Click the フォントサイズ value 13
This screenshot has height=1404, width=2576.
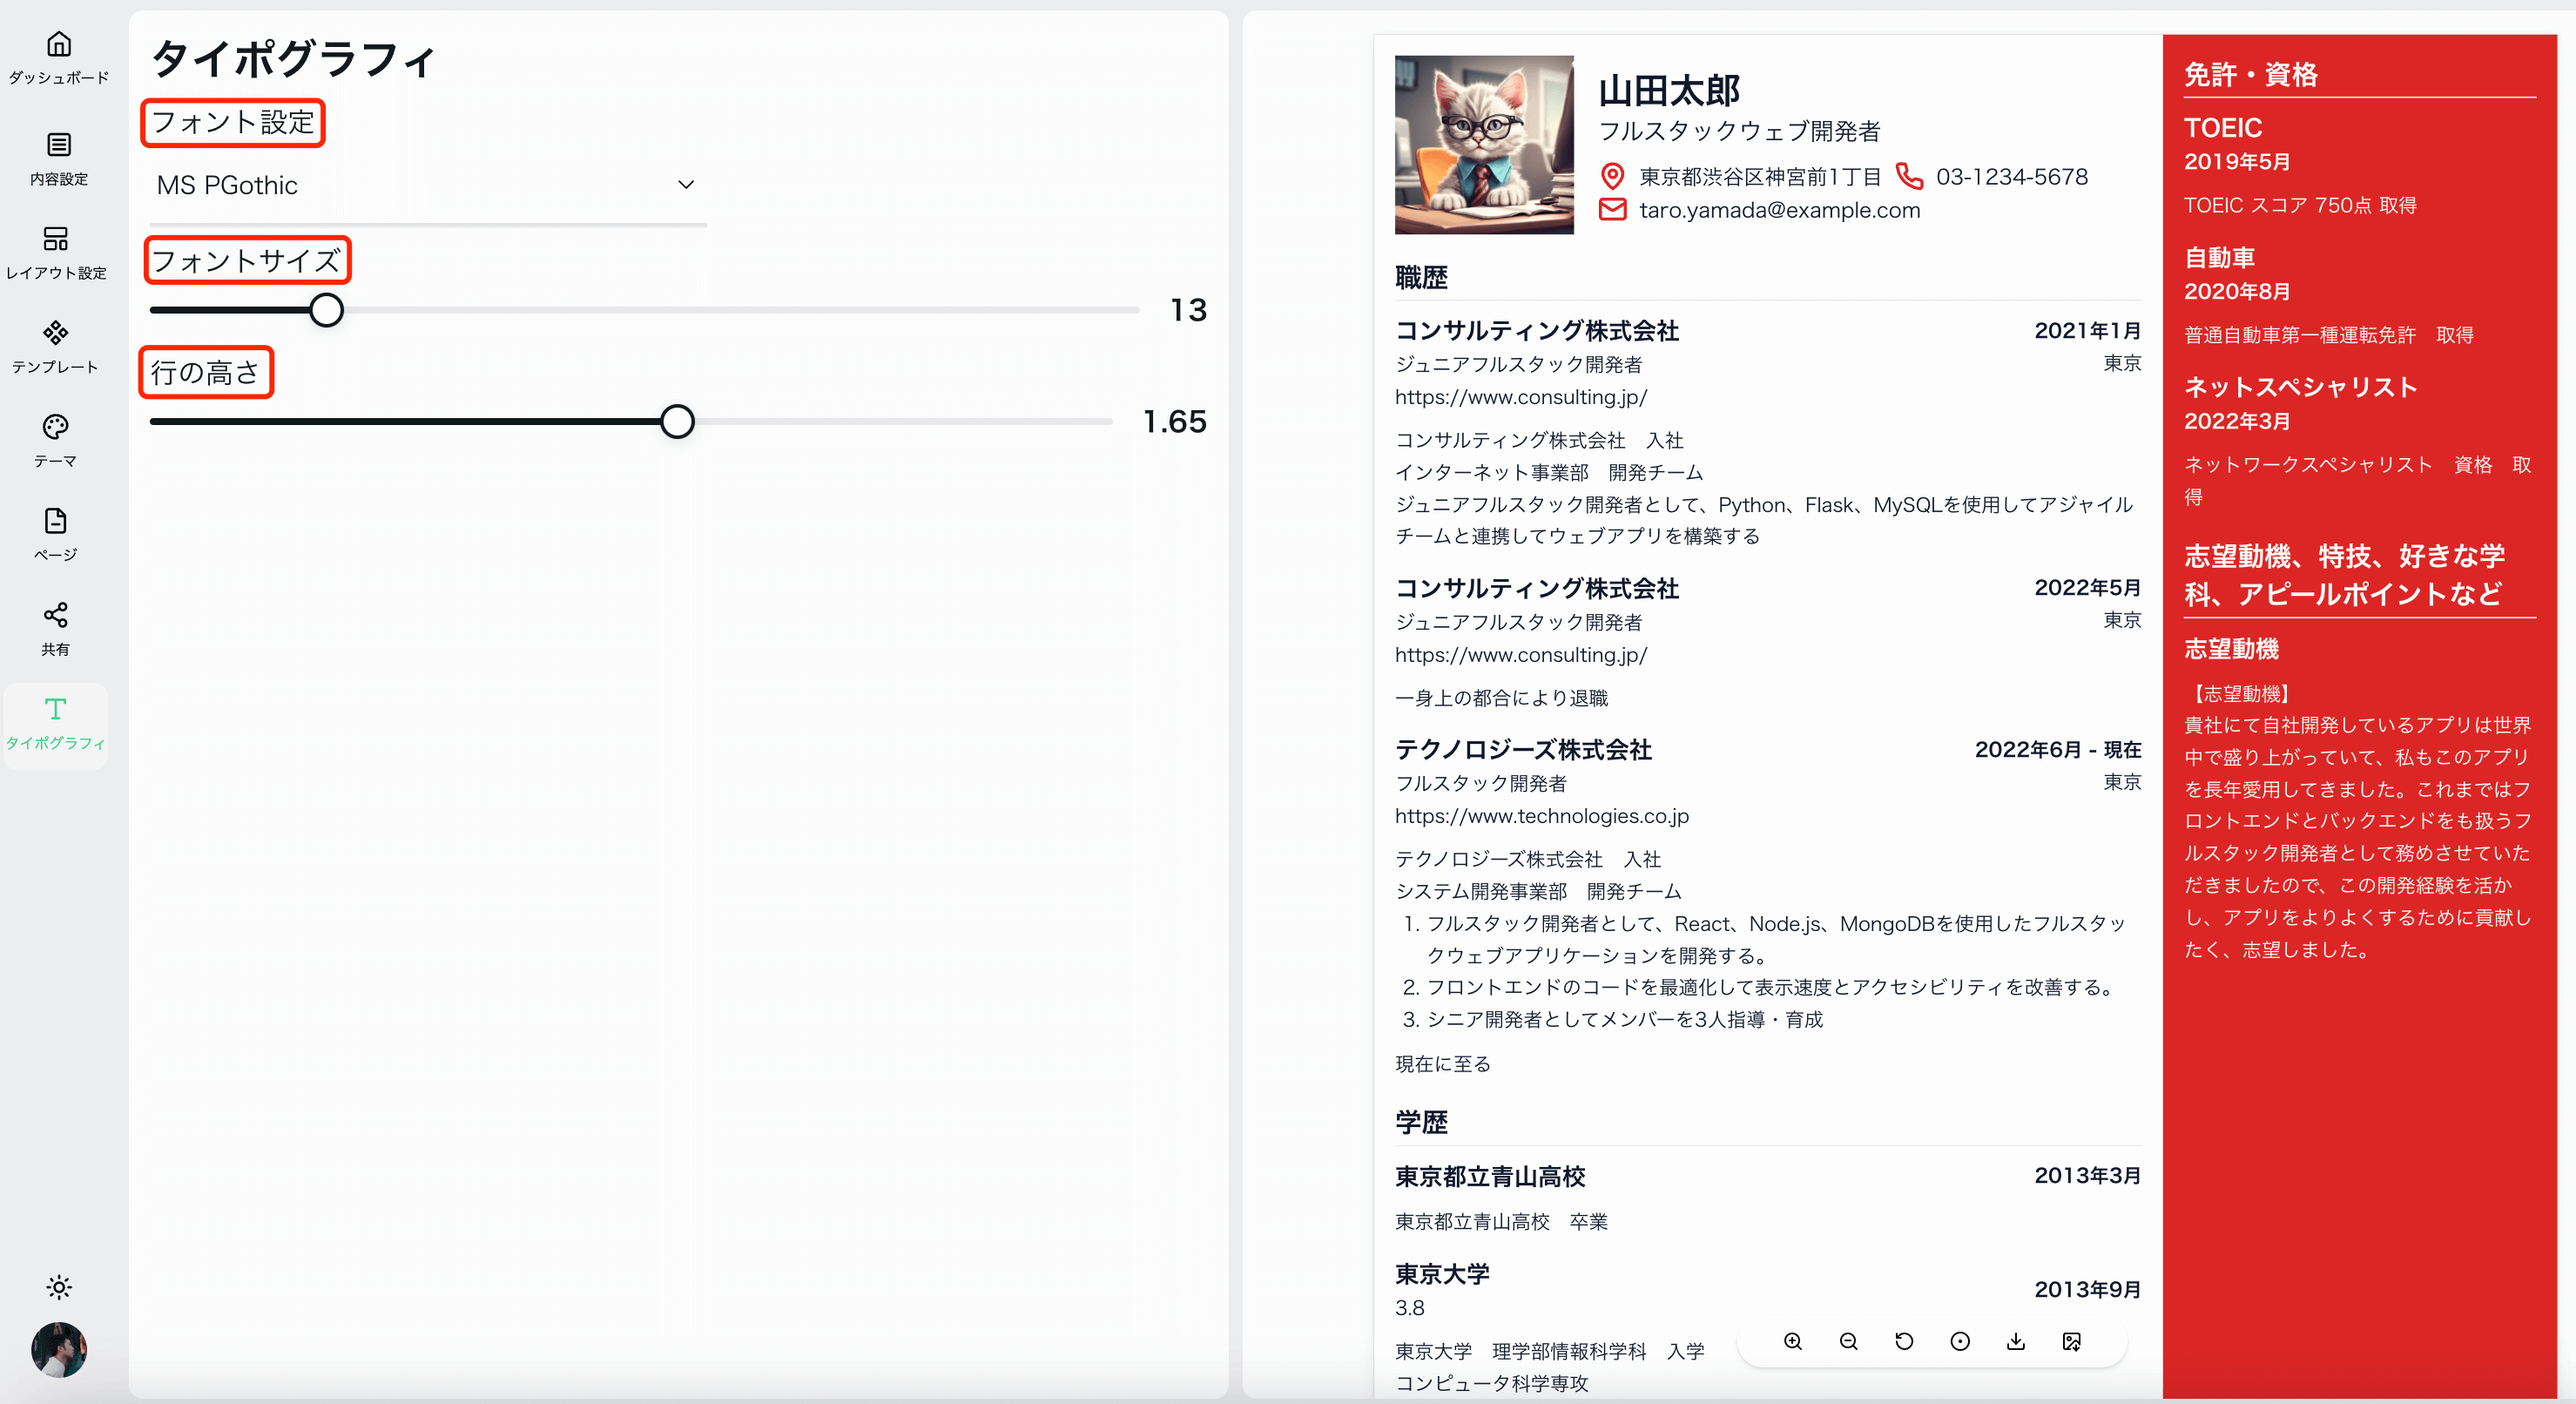[x=1189, y=310]
